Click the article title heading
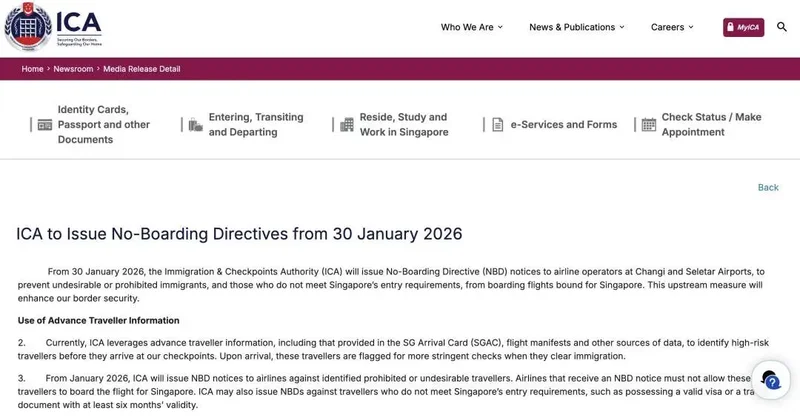 (239, 234)
